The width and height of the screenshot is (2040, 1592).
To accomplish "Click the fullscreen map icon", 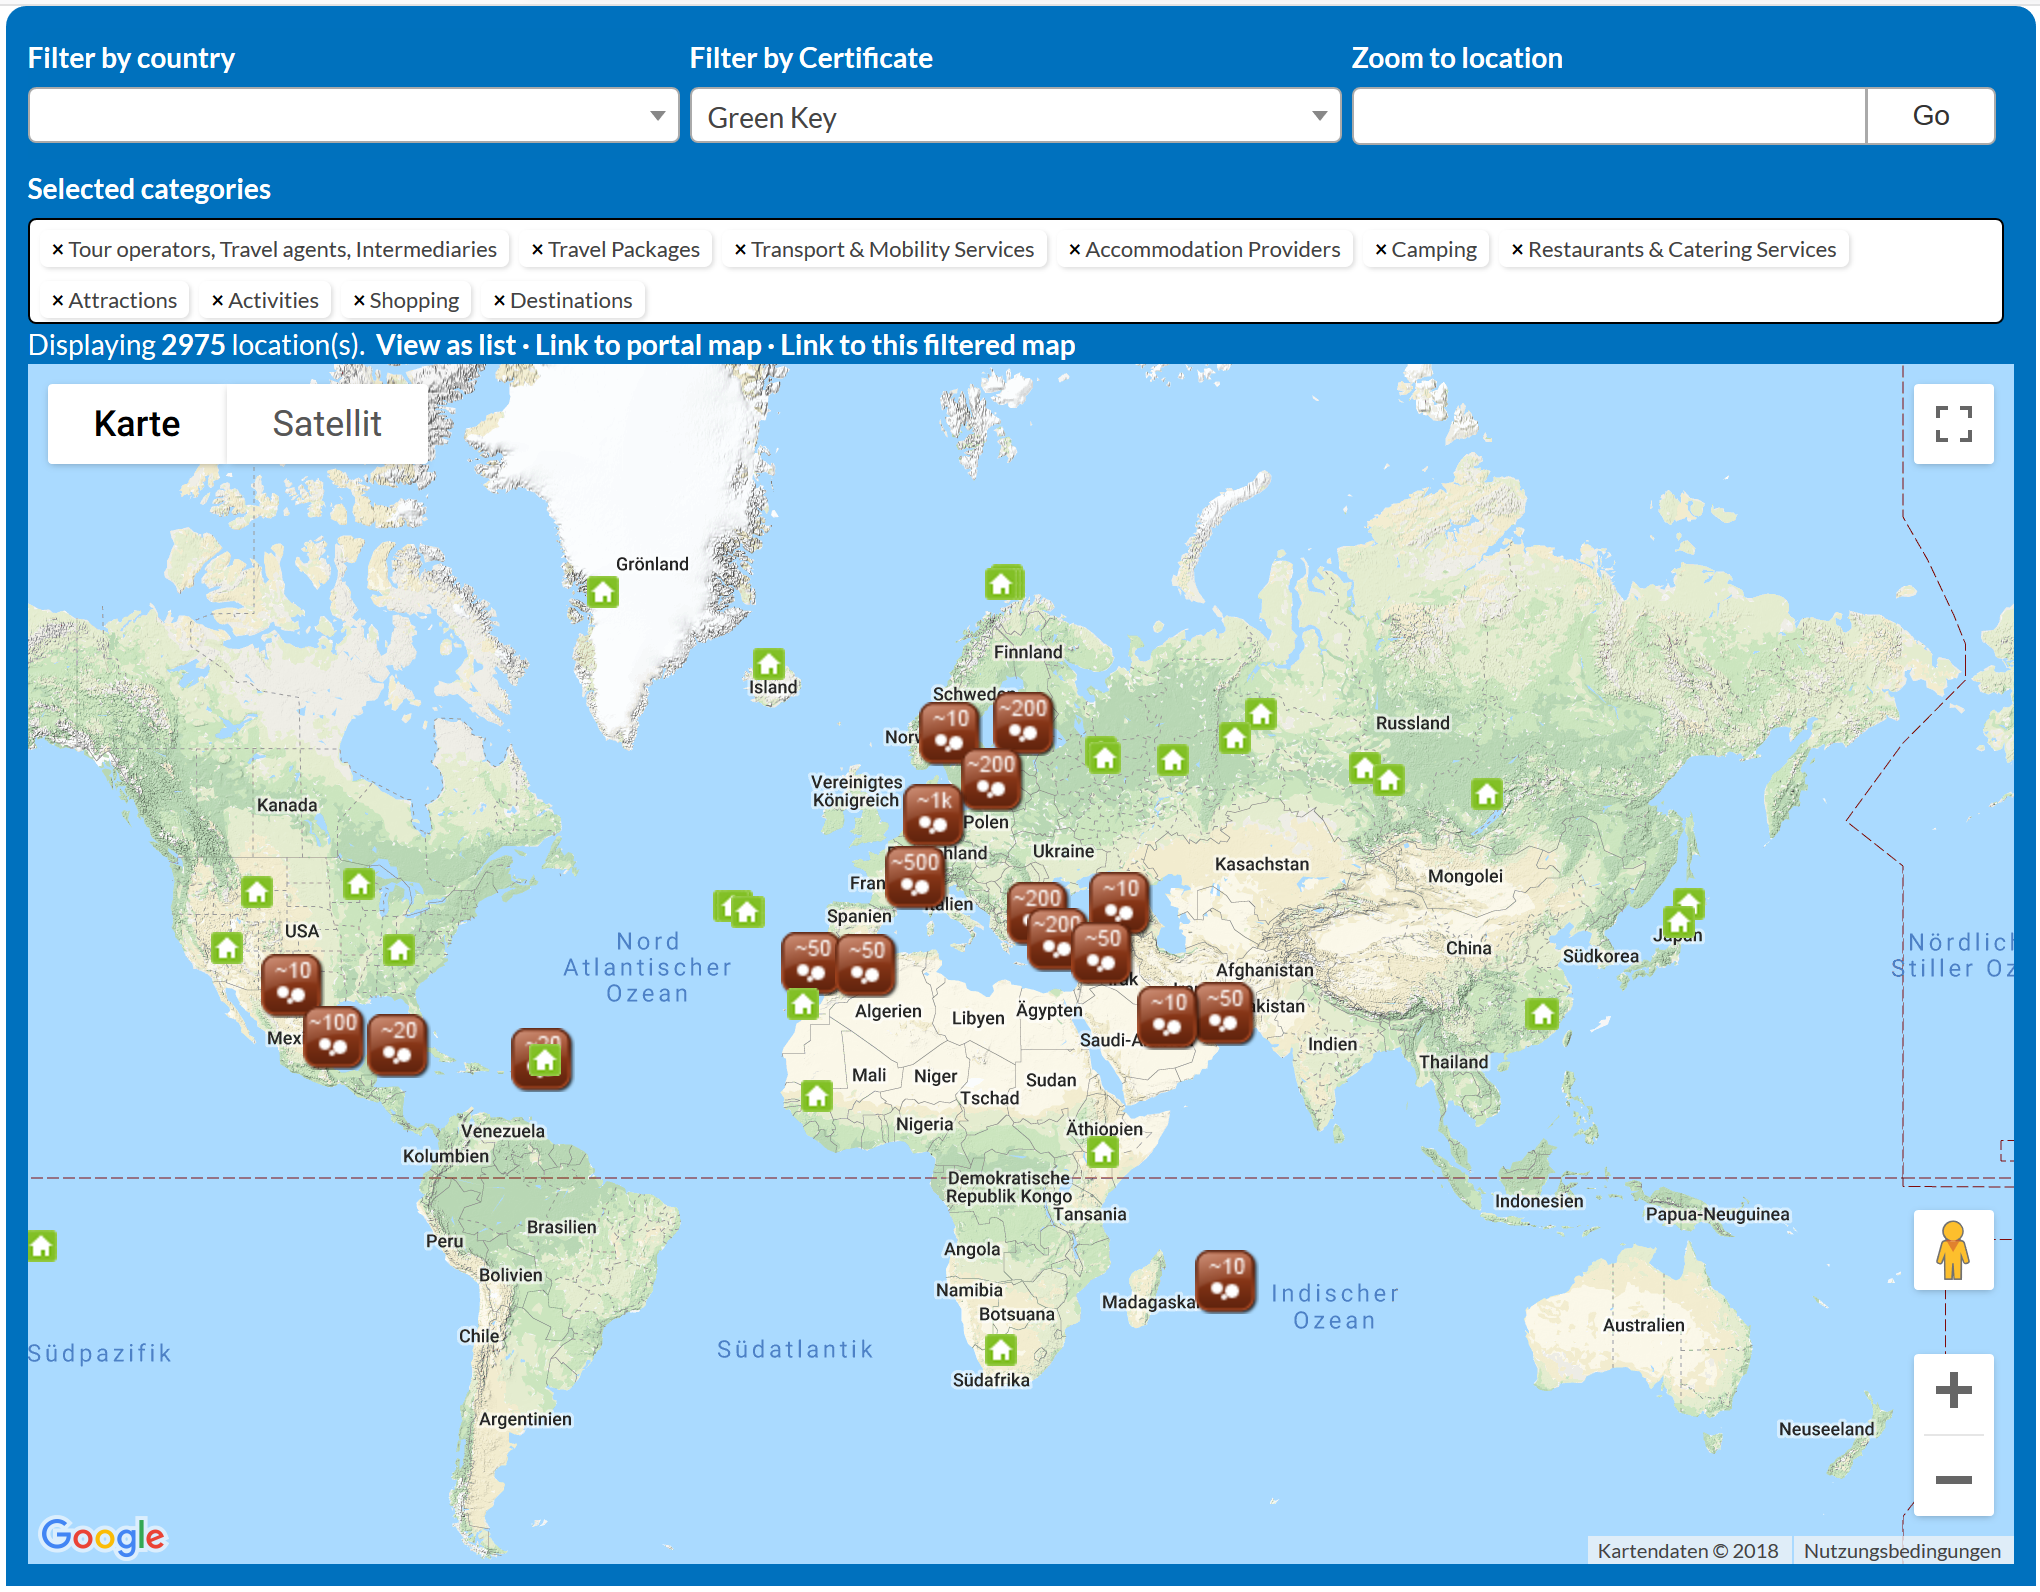I will click(1952, 424).
